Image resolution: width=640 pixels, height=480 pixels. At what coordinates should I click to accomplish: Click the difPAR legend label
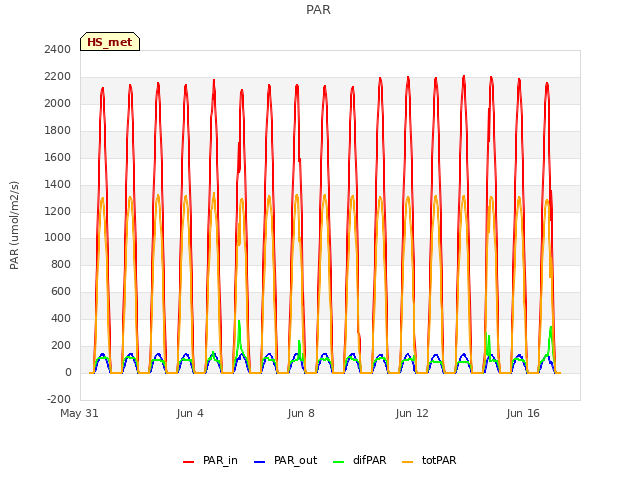tap(369, 460)
